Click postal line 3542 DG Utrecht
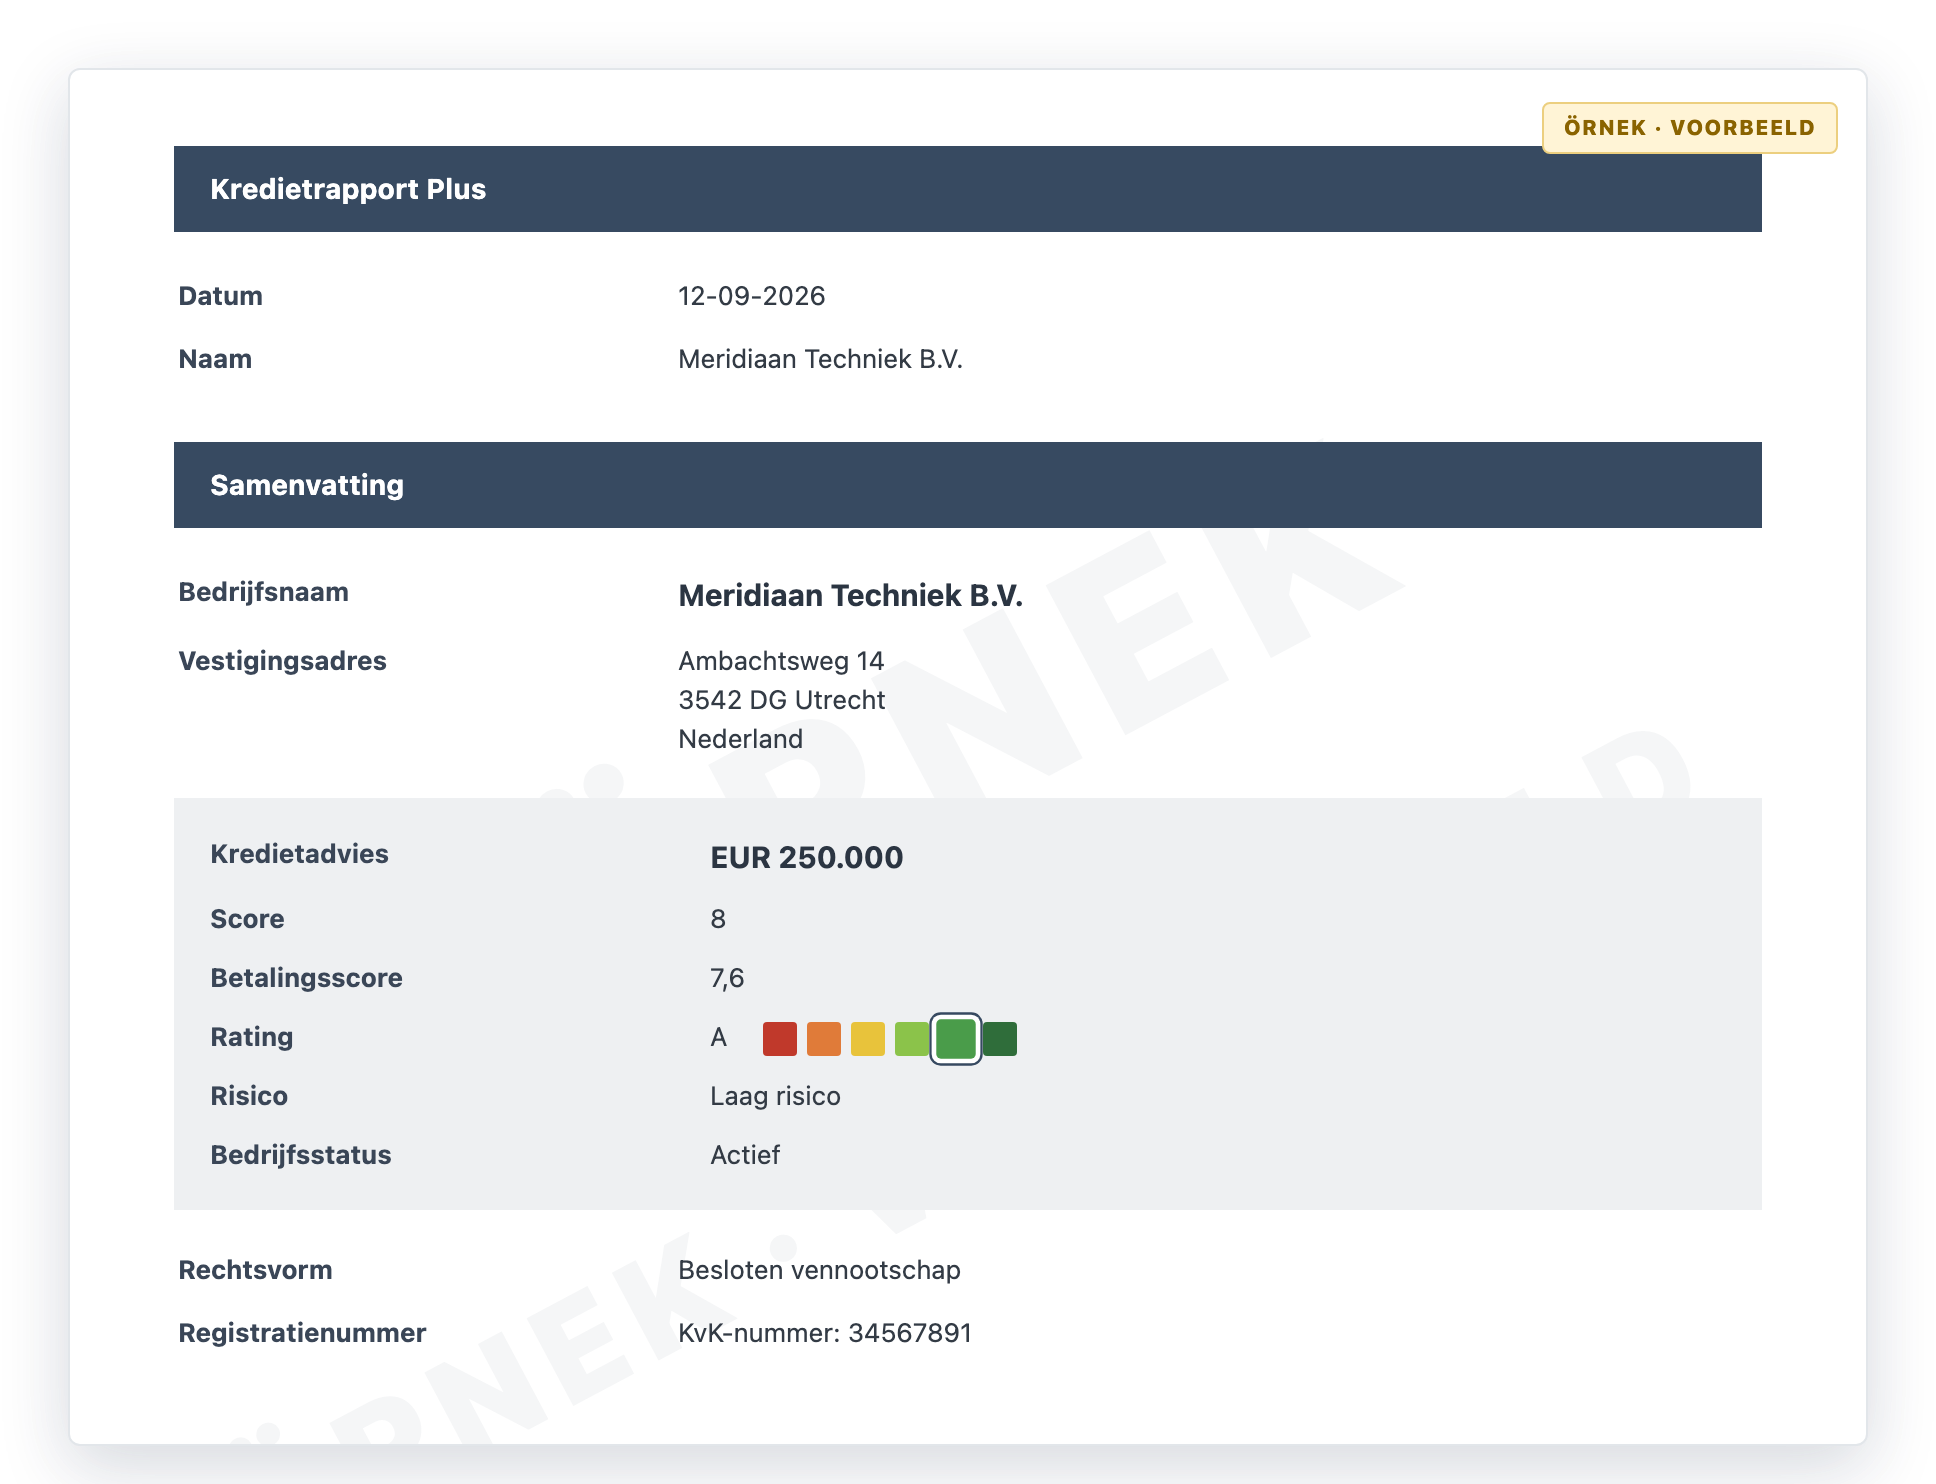This screenshot has width=1936, height=1484. [x=781, y=700]
